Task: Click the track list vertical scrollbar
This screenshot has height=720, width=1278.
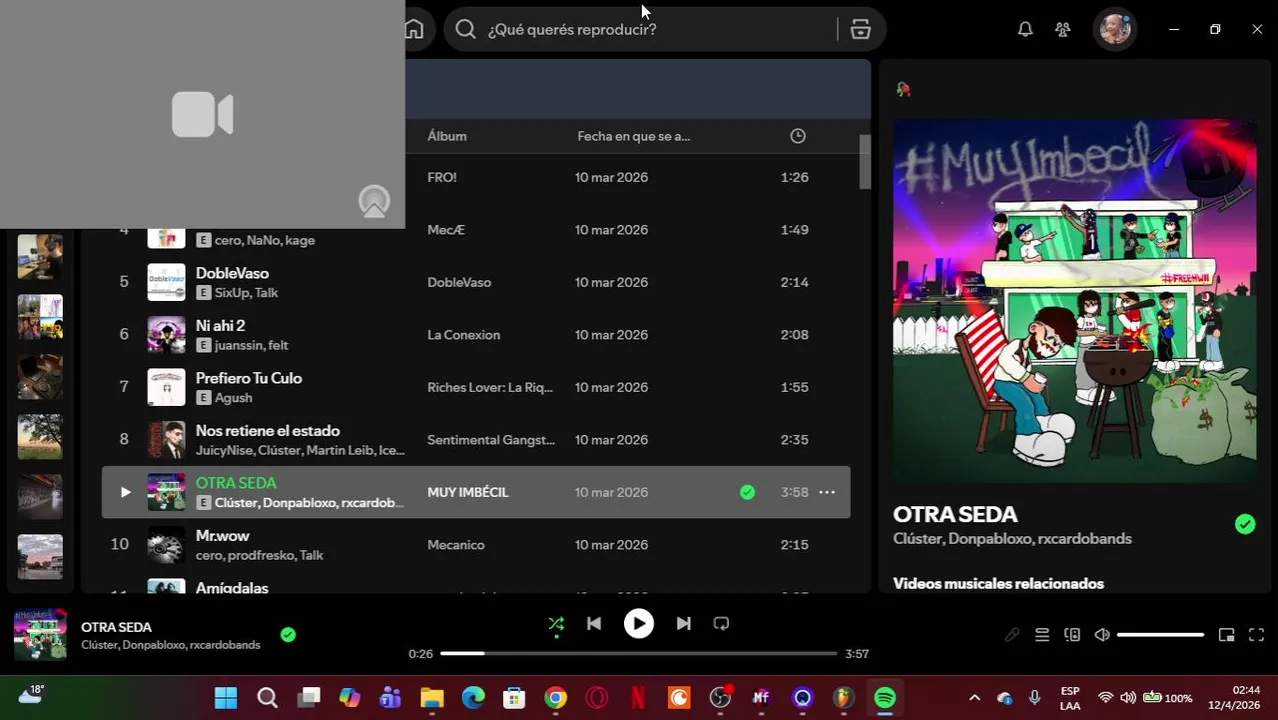Action: [865, 162]
